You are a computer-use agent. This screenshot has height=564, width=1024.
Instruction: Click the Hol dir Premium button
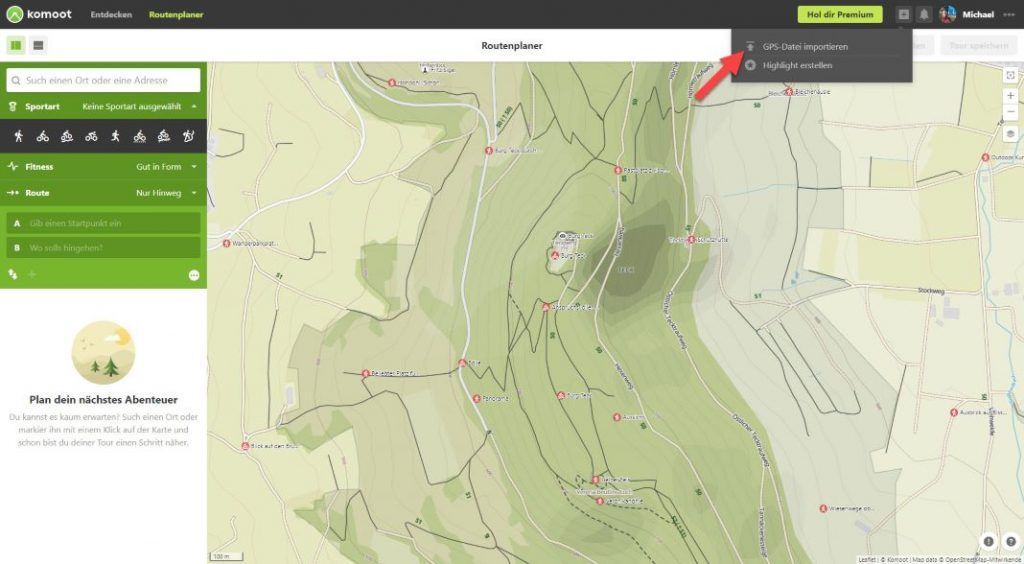[x=839, y=14]
